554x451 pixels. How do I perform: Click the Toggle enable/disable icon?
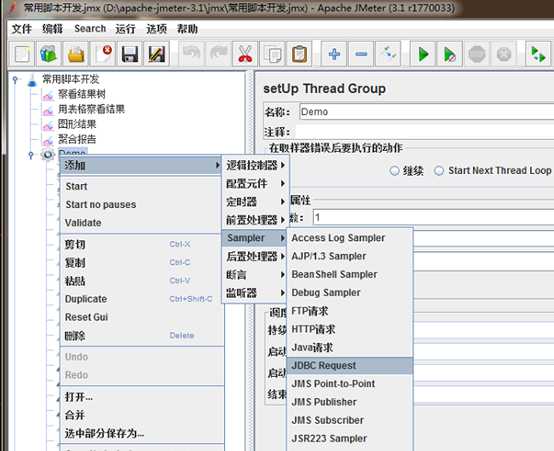388,54
